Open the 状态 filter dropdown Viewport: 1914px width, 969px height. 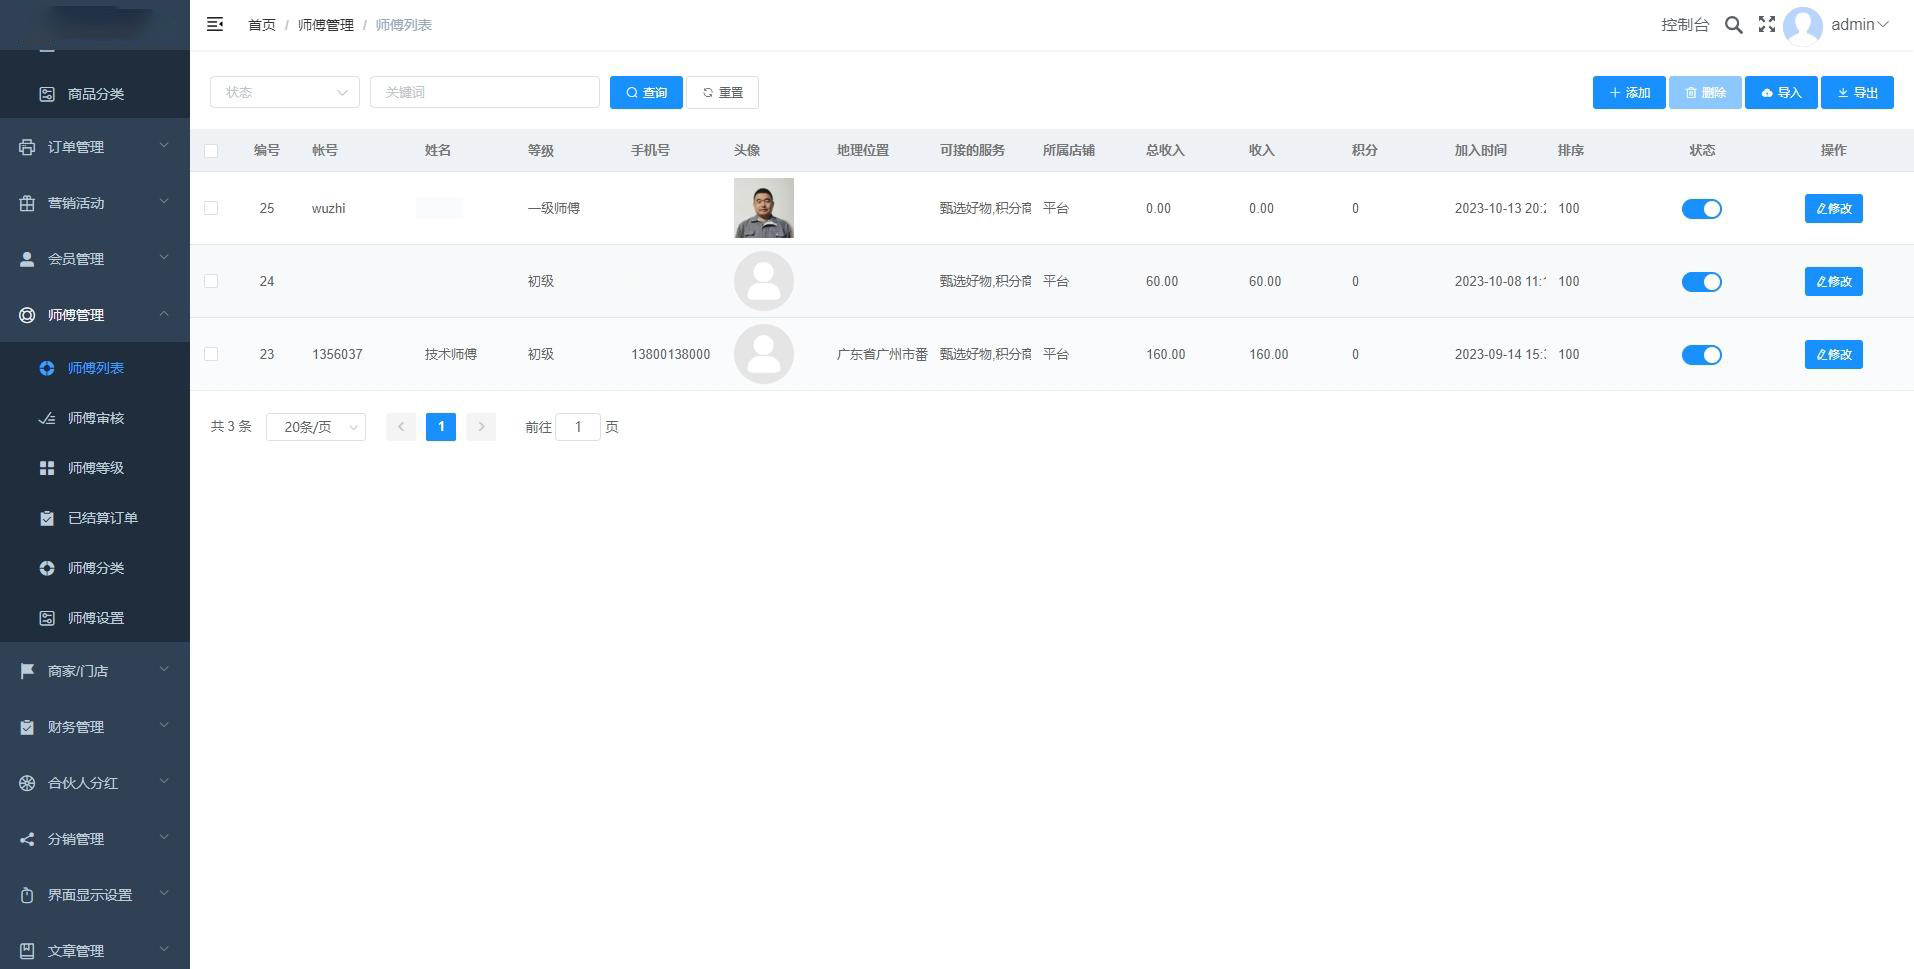(284, 92)
